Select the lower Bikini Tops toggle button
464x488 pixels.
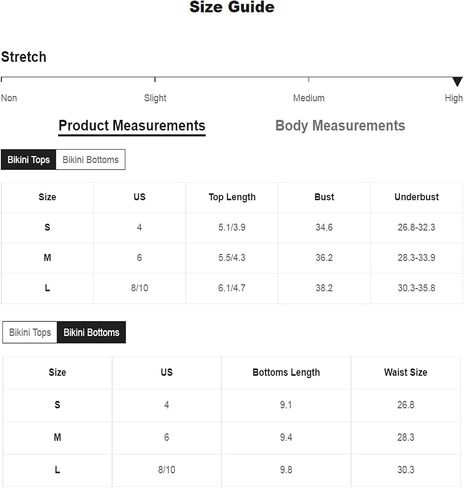coord(30,332)
